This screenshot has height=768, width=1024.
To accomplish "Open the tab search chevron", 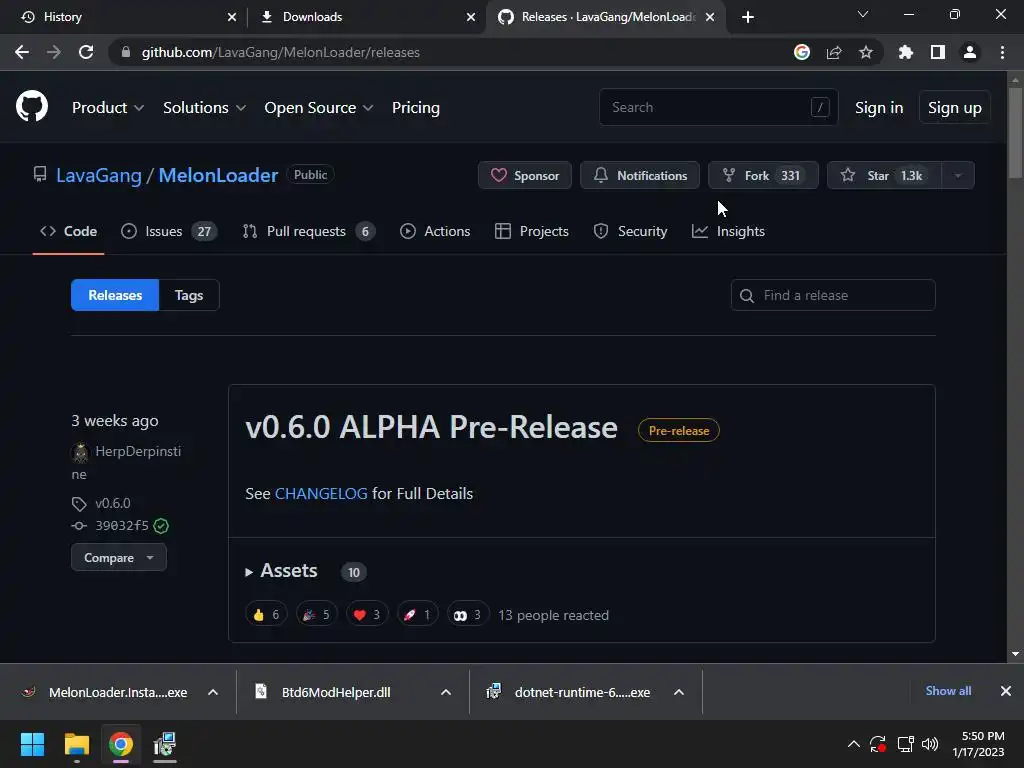I will 863,14.
